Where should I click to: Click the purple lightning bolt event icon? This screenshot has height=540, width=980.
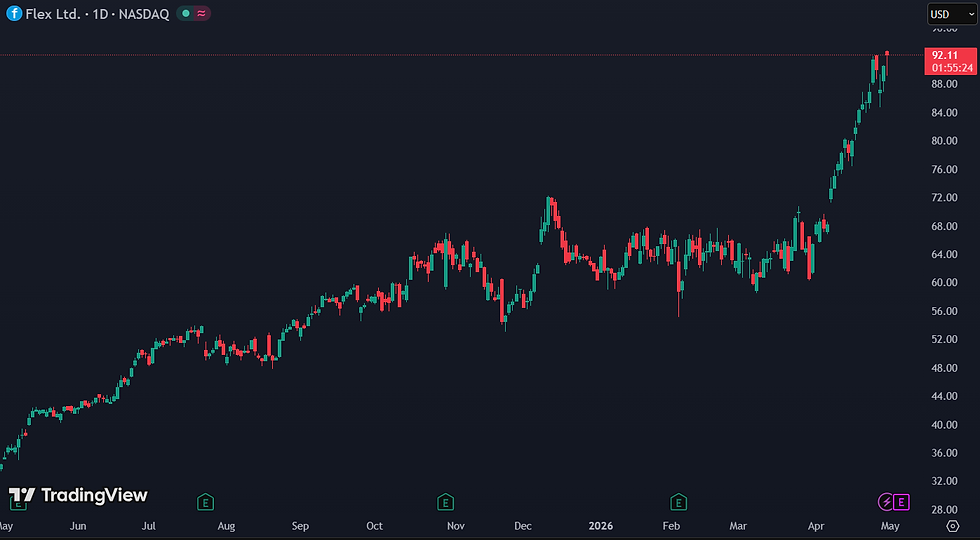click(x=886, y=501)
